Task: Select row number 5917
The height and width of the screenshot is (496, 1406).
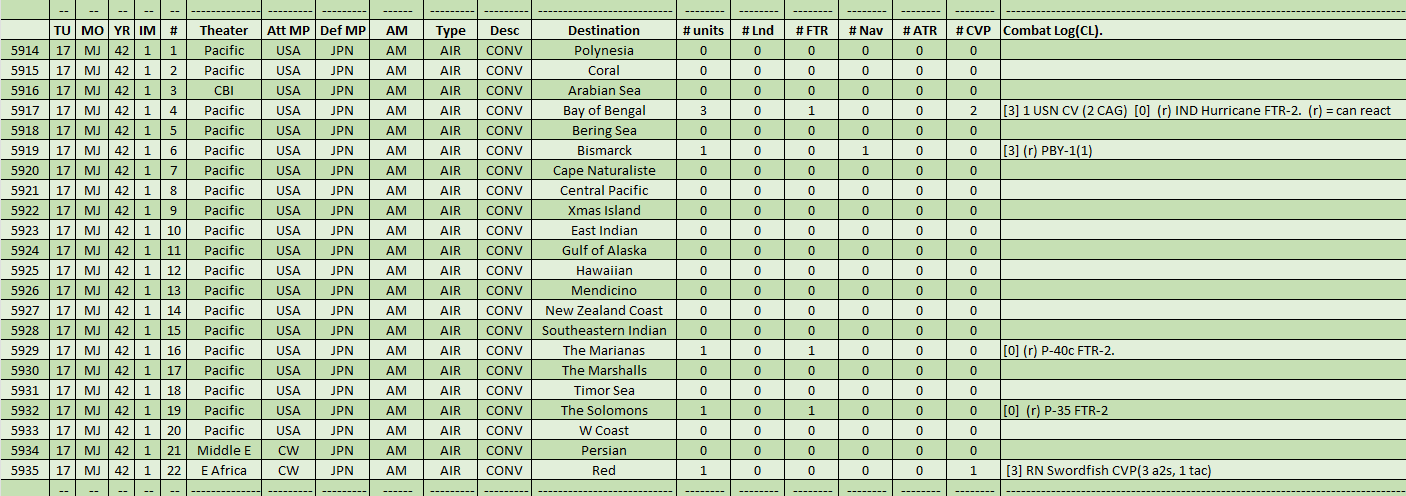Action: coord(25,111)
